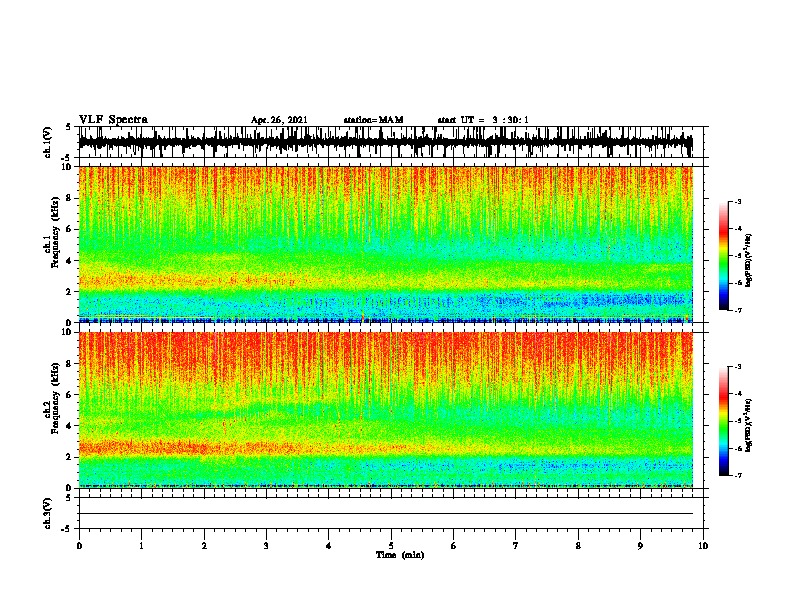Click the time axis tick label "5"
Image resolution: width=792 pixels, height=612 pixels.
coord(391,546)
